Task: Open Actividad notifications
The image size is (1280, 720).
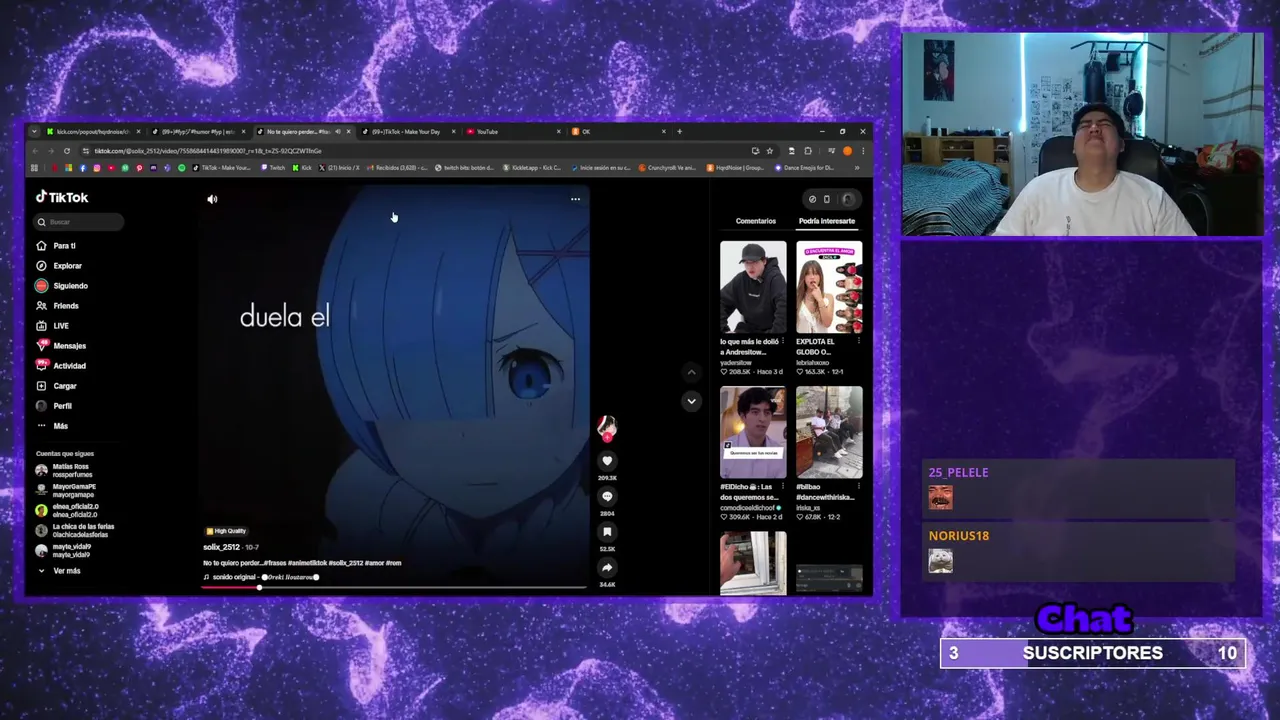Action: pos(61,366)
